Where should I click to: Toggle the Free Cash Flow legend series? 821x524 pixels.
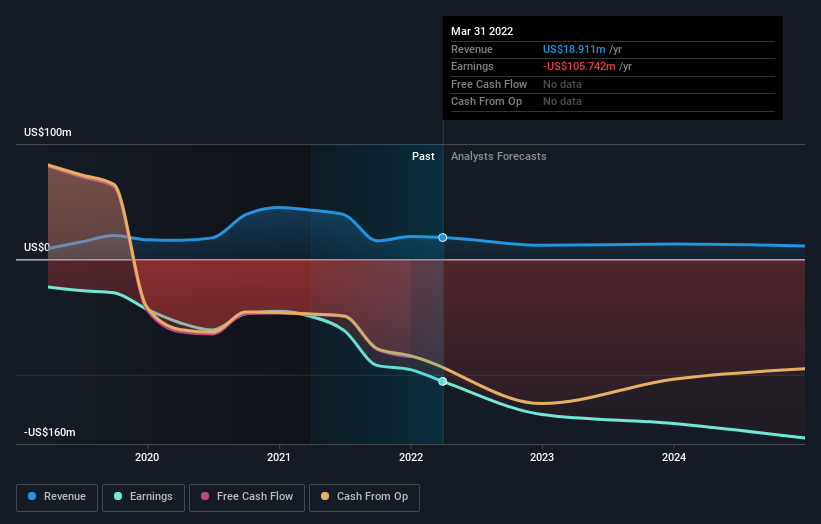point(247,497)
